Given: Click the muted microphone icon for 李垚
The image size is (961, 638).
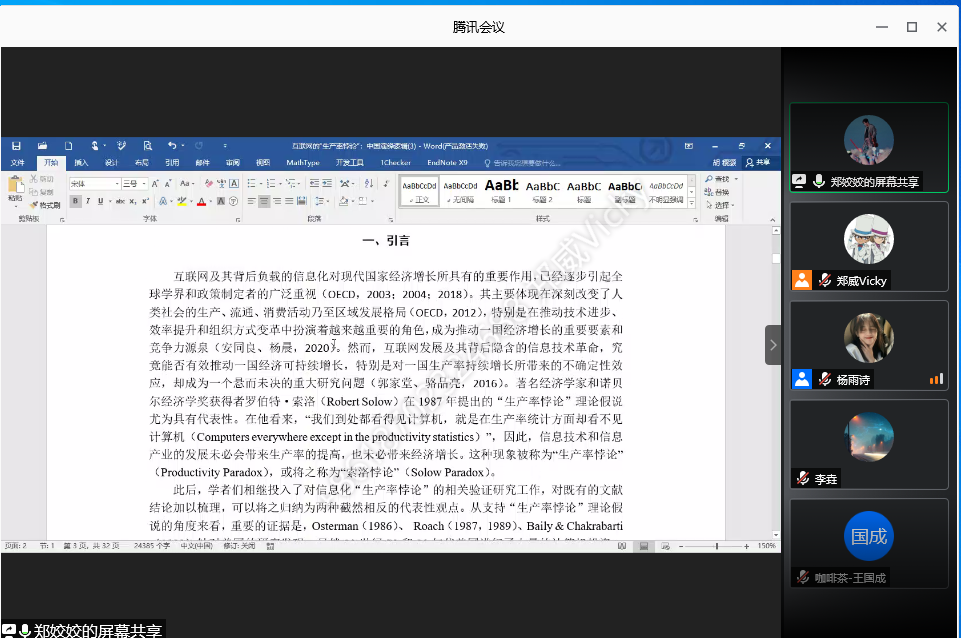Looking at the screenshot, I should (x=802, y=479).
